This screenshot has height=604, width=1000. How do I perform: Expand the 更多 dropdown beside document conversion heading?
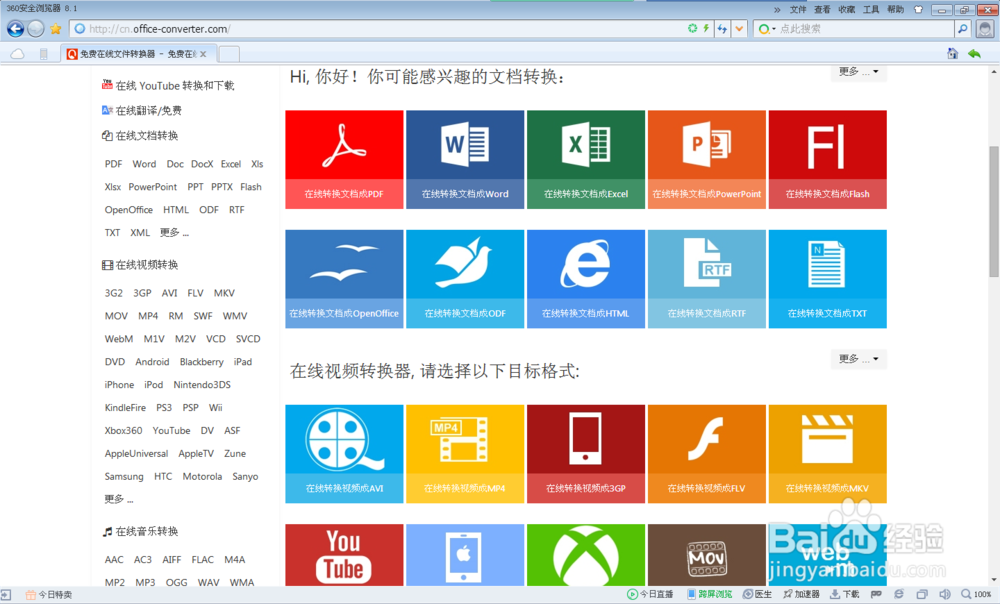point(858,72)
